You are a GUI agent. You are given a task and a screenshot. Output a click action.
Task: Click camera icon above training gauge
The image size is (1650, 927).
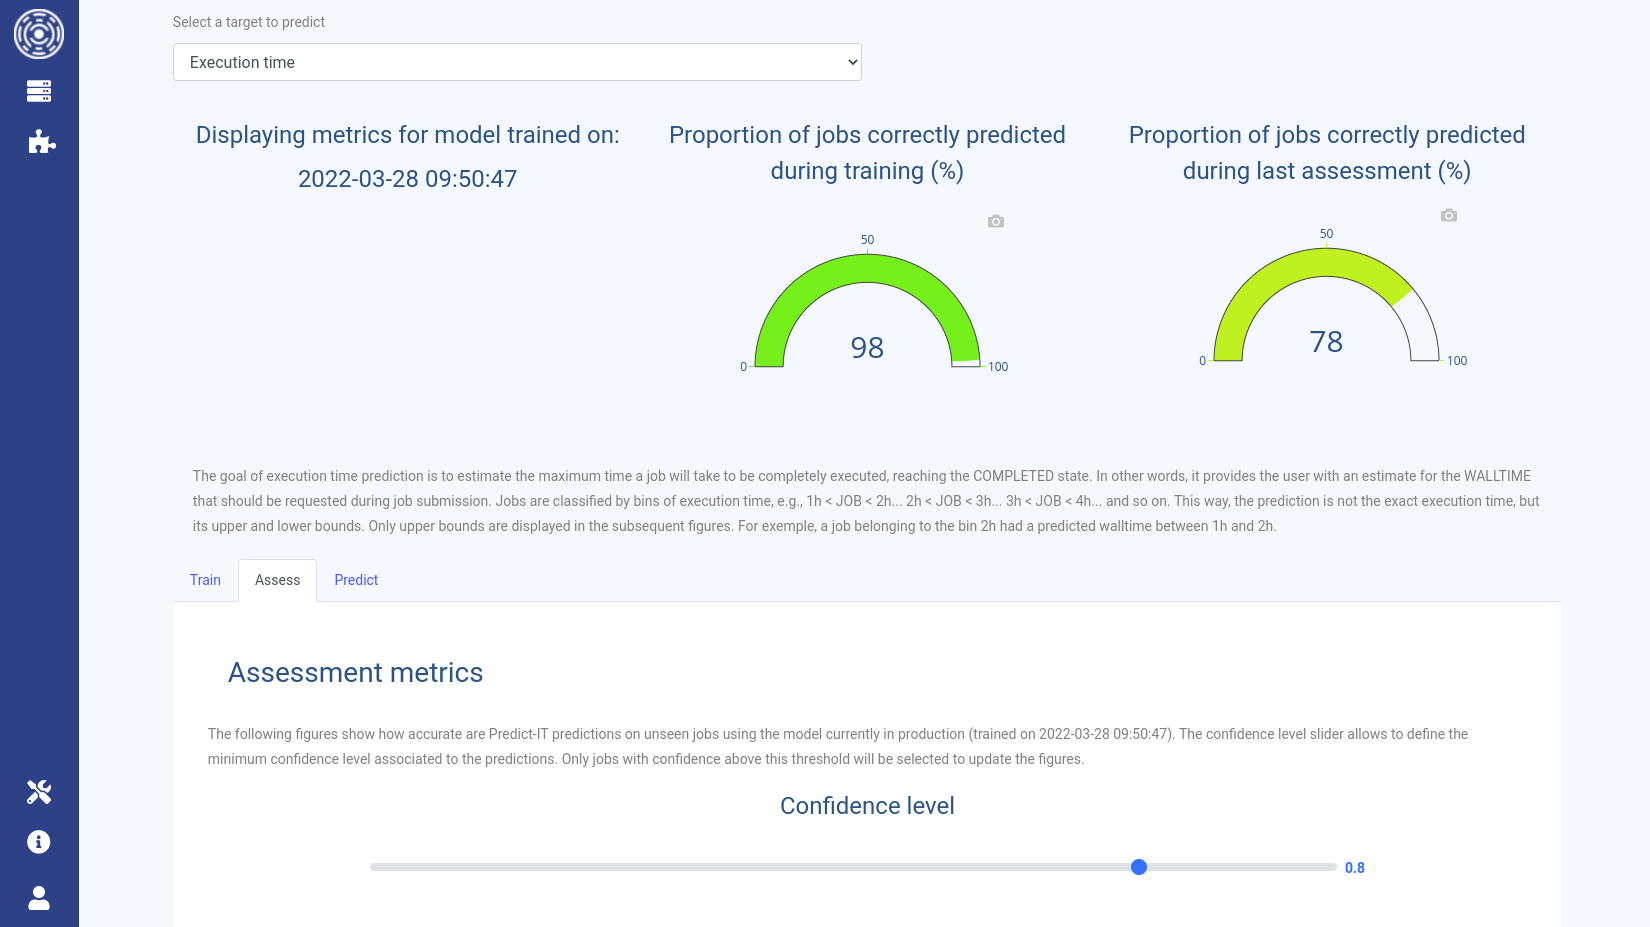[x=996, y=221]
